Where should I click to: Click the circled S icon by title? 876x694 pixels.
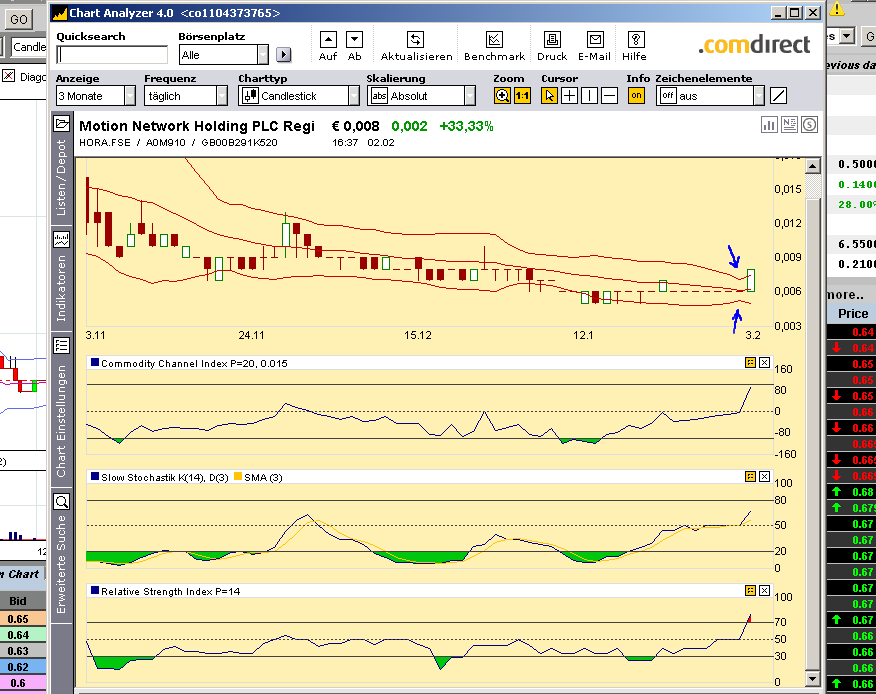tap(810, 125)
